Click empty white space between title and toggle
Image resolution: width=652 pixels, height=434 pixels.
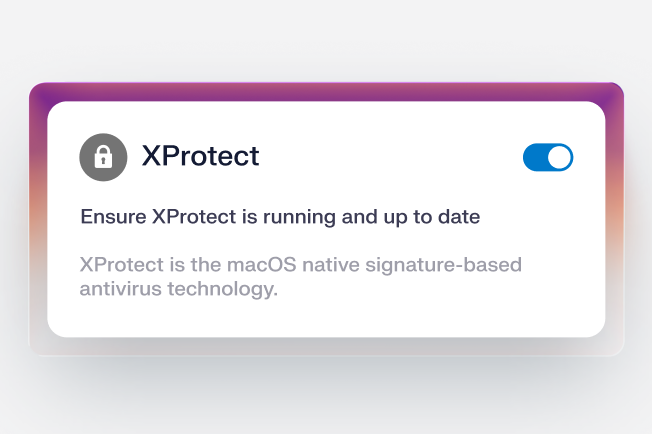tap(390, 157)
